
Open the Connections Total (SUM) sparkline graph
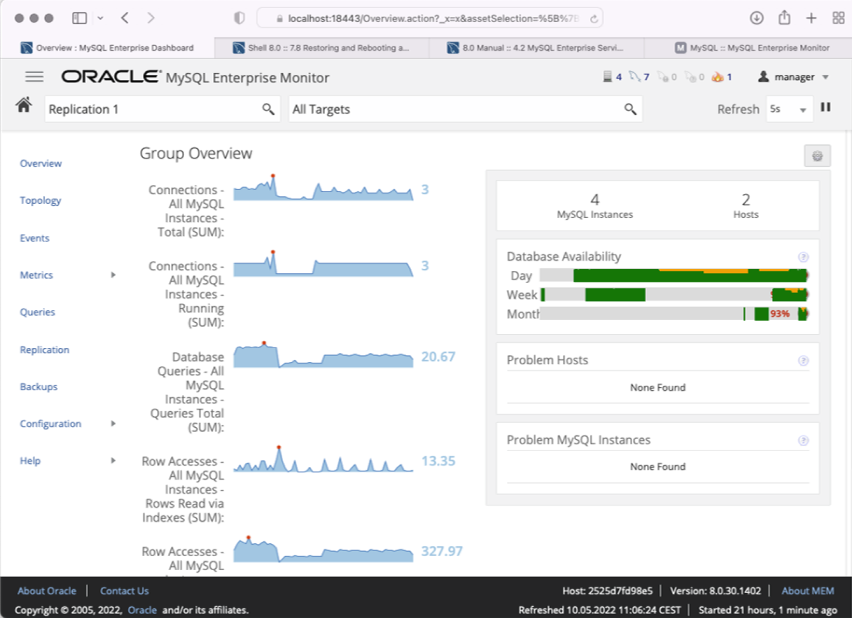(323, 188)
